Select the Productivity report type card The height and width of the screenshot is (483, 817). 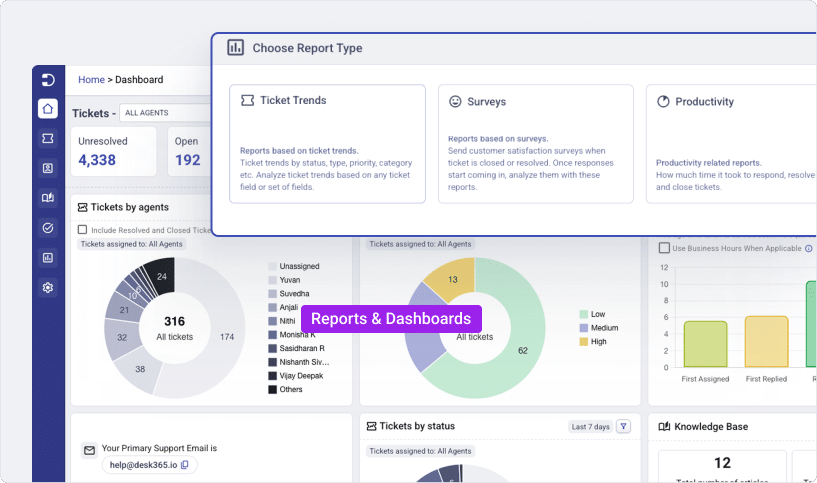(732, 144)
